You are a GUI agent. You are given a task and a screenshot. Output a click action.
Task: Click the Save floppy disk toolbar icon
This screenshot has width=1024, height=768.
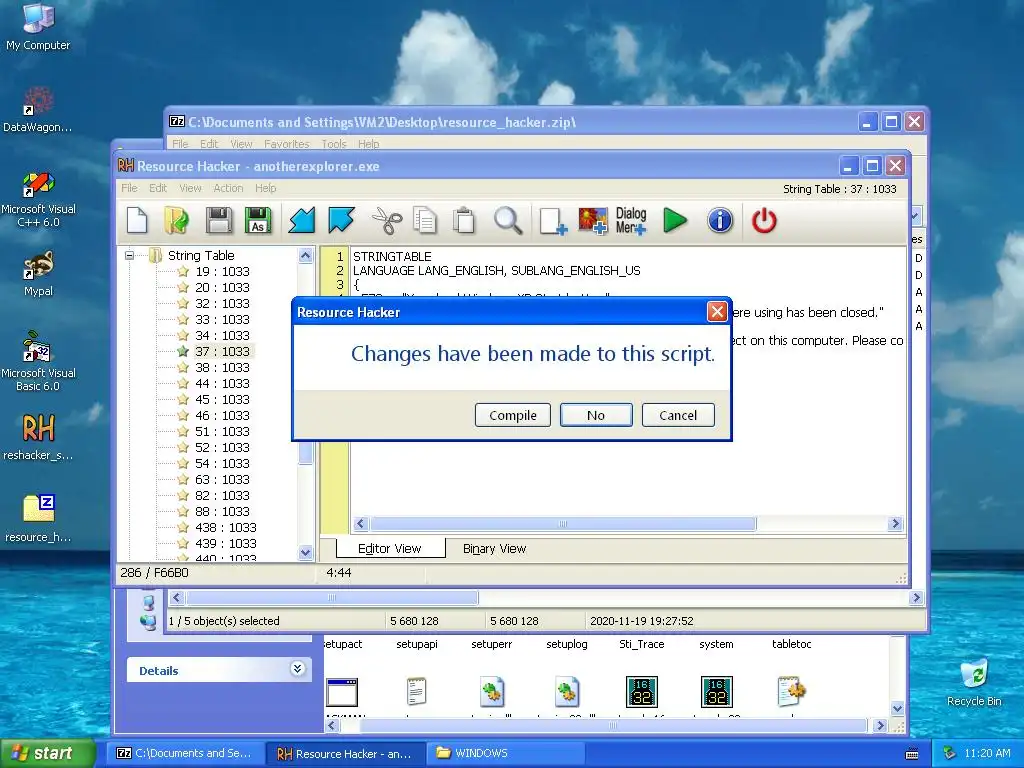219,220
